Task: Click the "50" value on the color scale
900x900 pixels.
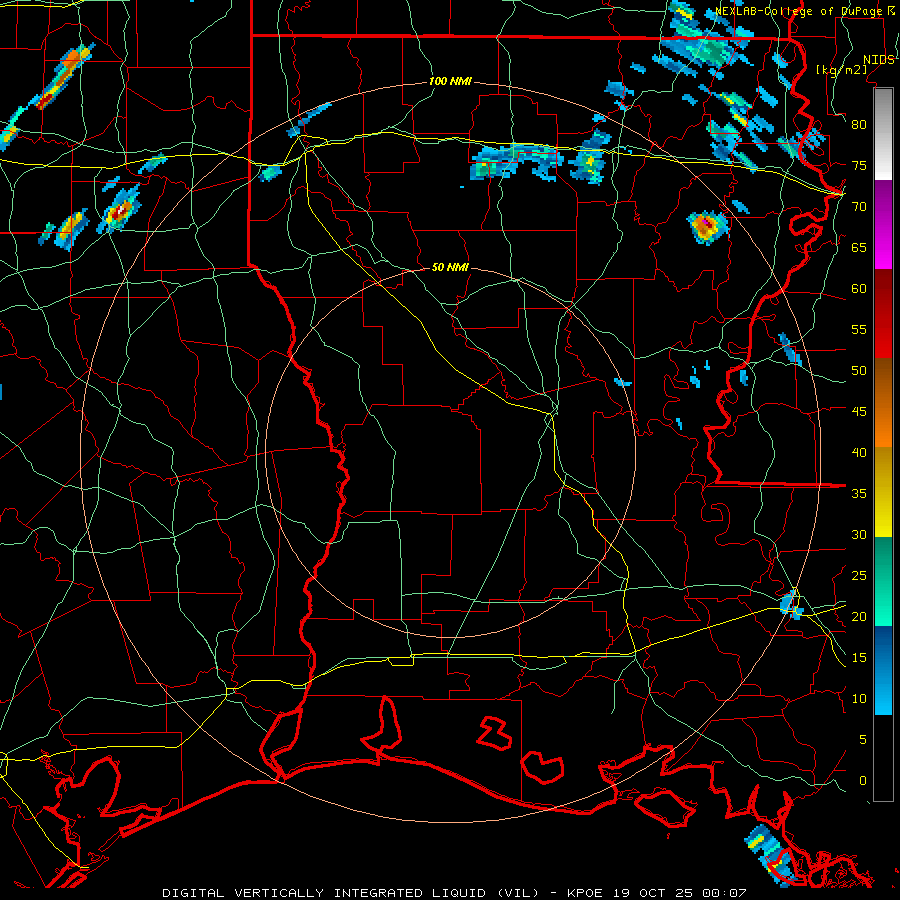Action: pyautogui.click(x=859, y=371)
